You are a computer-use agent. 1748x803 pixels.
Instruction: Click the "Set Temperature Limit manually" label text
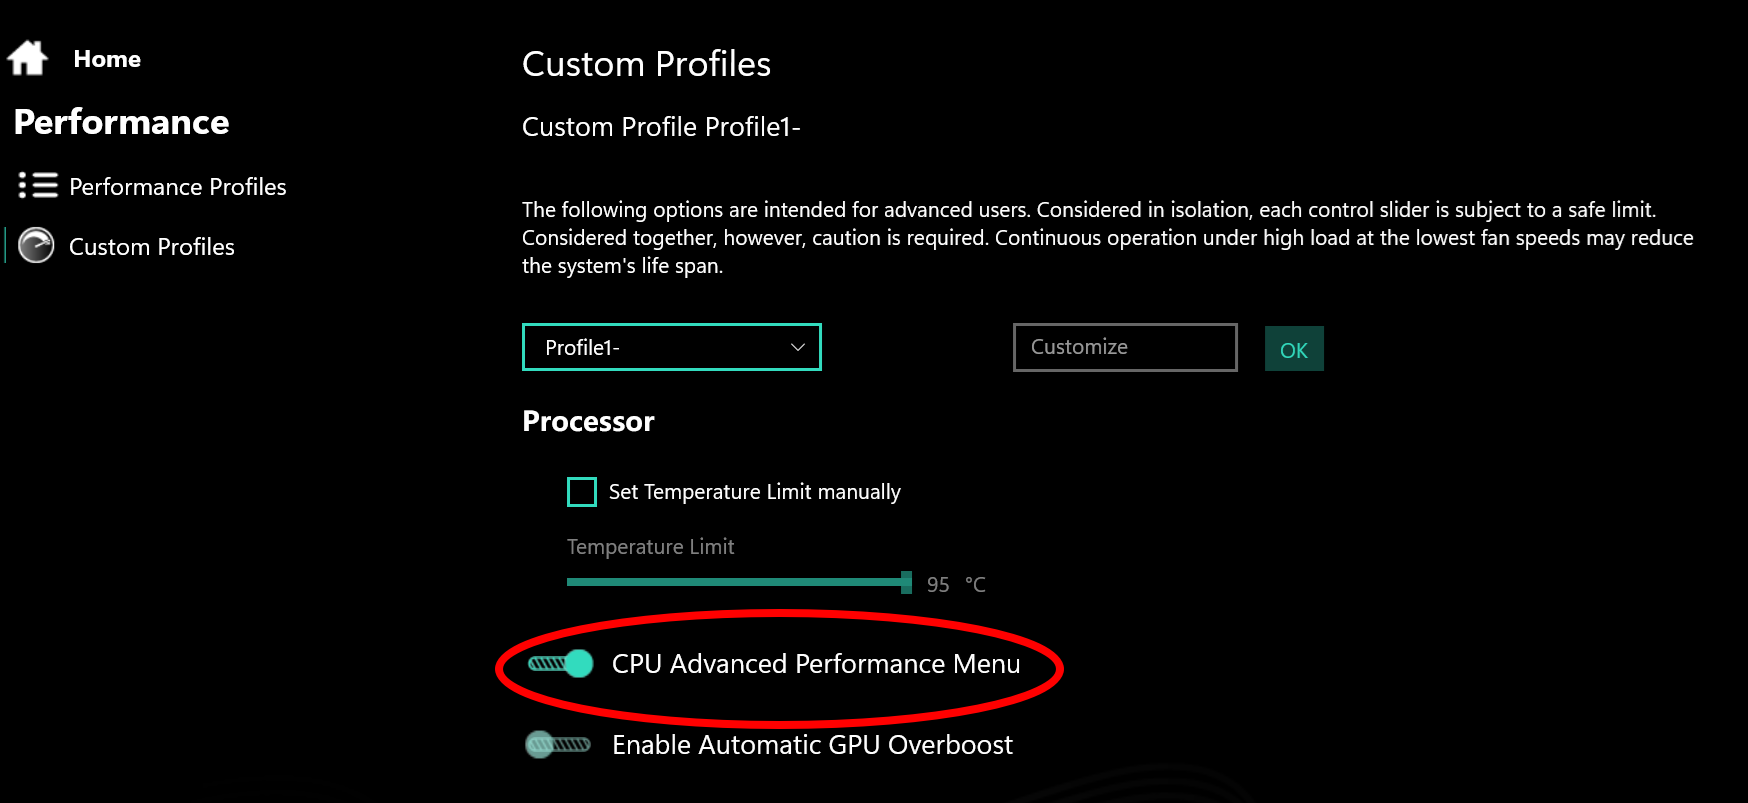click(x=754, y=492)
